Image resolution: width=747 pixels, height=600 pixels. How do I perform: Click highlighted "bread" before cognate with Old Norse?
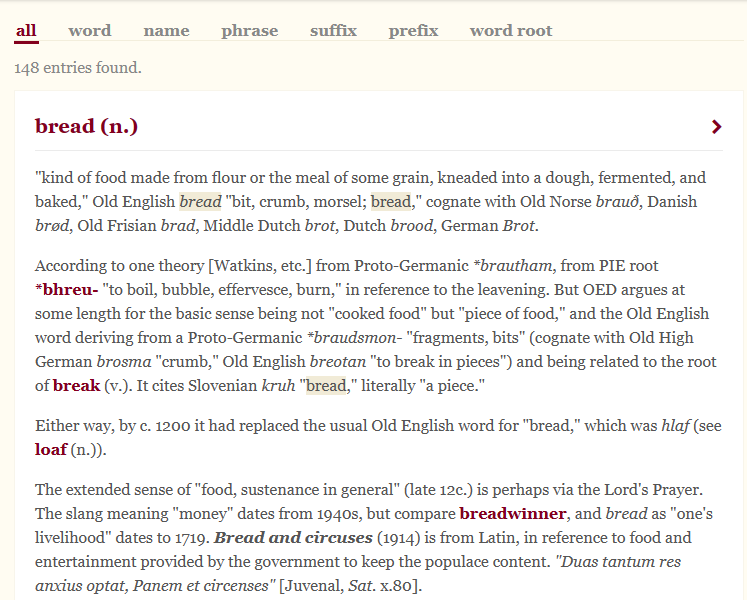391,202
